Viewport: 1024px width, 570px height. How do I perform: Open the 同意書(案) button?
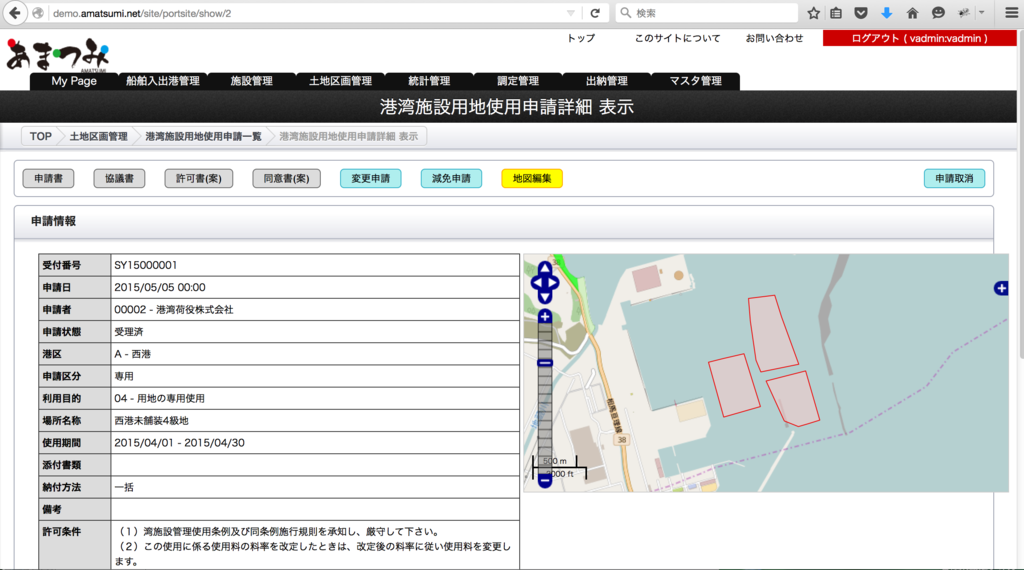(x=287, y=178)
